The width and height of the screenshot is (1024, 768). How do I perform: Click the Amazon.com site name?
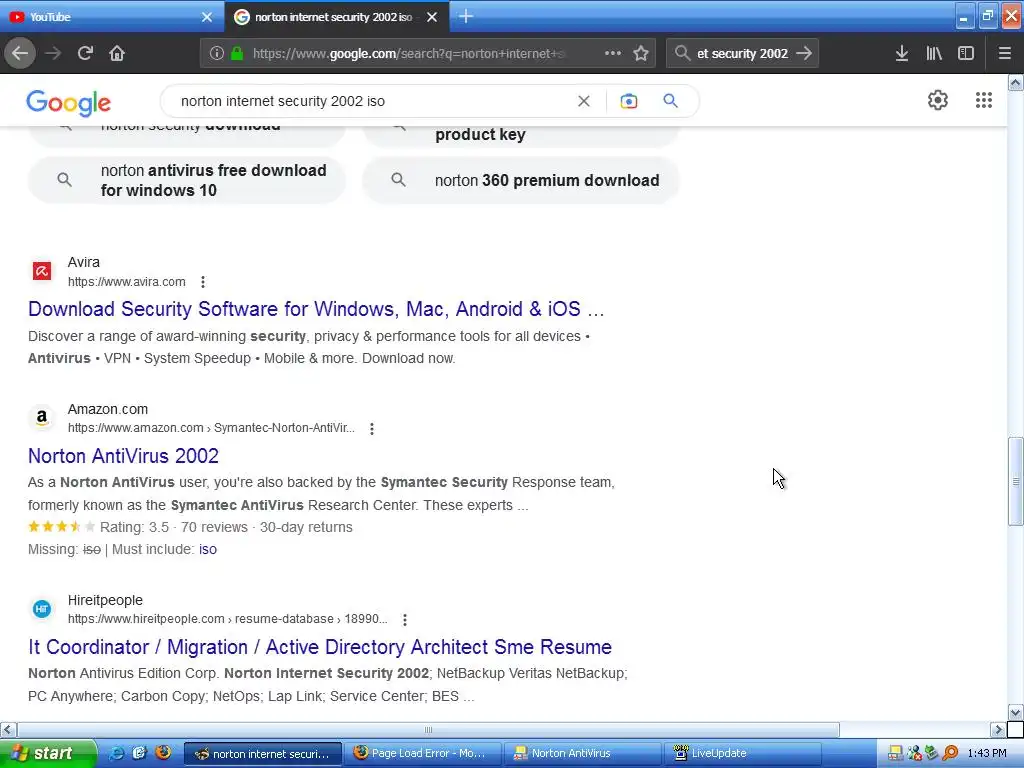(108, 409)
